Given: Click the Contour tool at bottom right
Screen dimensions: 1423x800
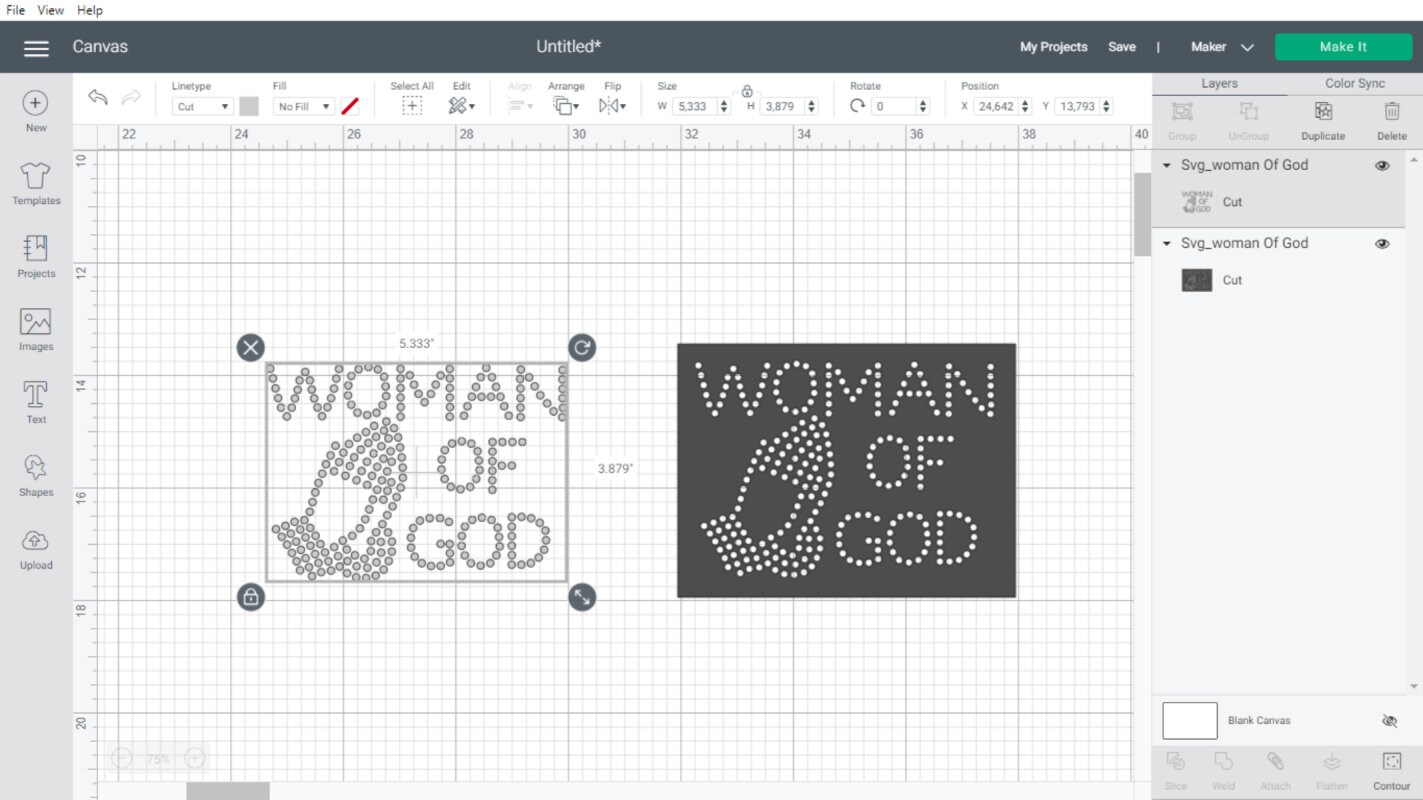Looking at the screenshot, I should 1391,768.
